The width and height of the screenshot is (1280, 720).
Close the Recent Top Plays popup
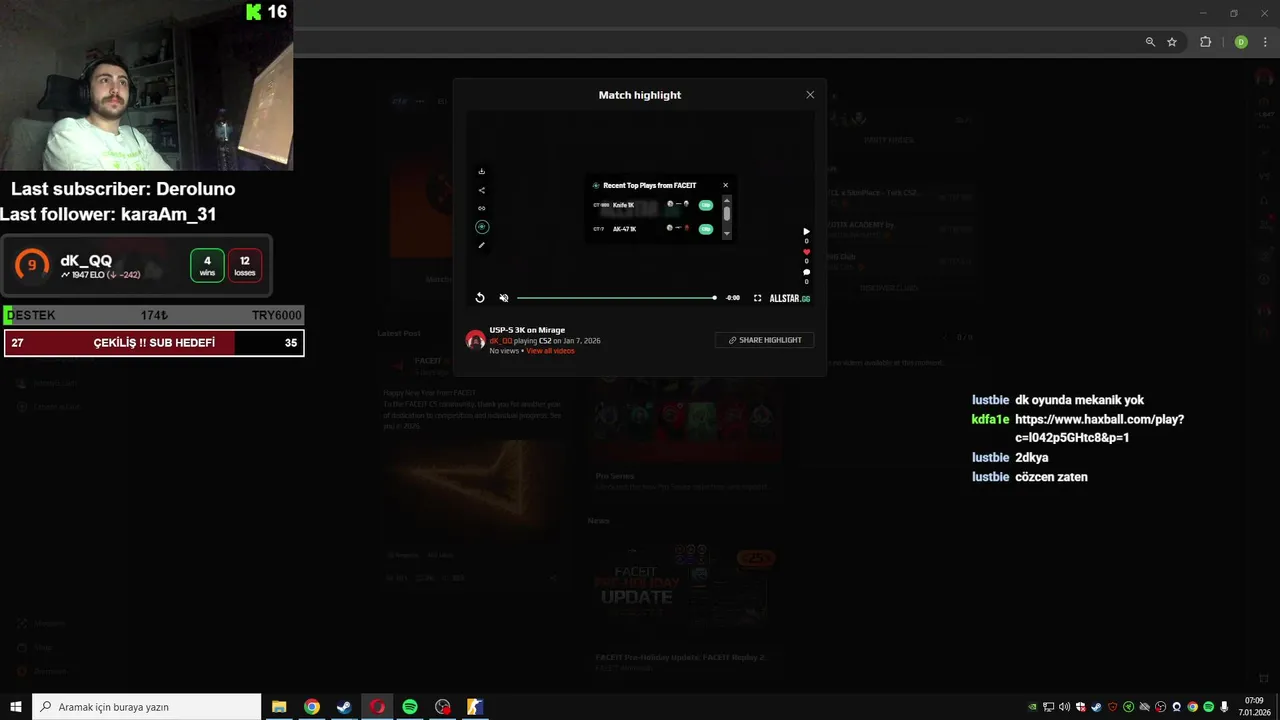[726, 185]
